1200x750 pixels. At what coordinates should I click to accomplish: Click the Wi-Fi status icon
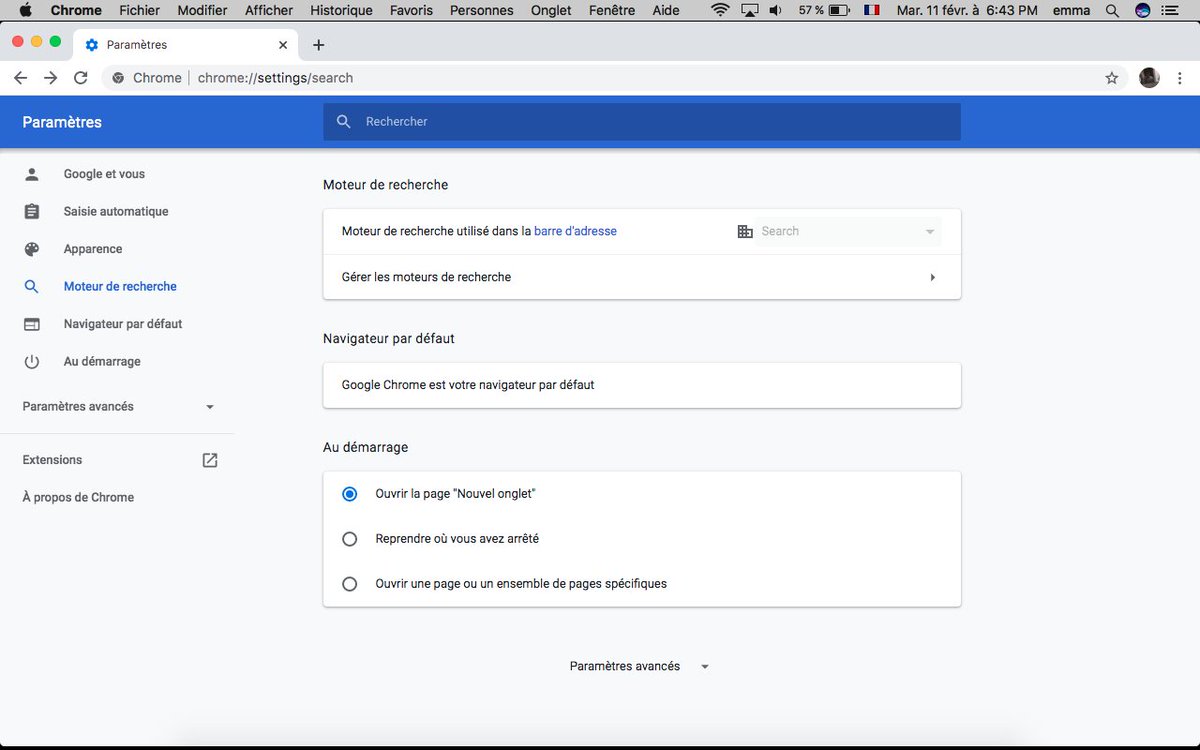(720, 10)
